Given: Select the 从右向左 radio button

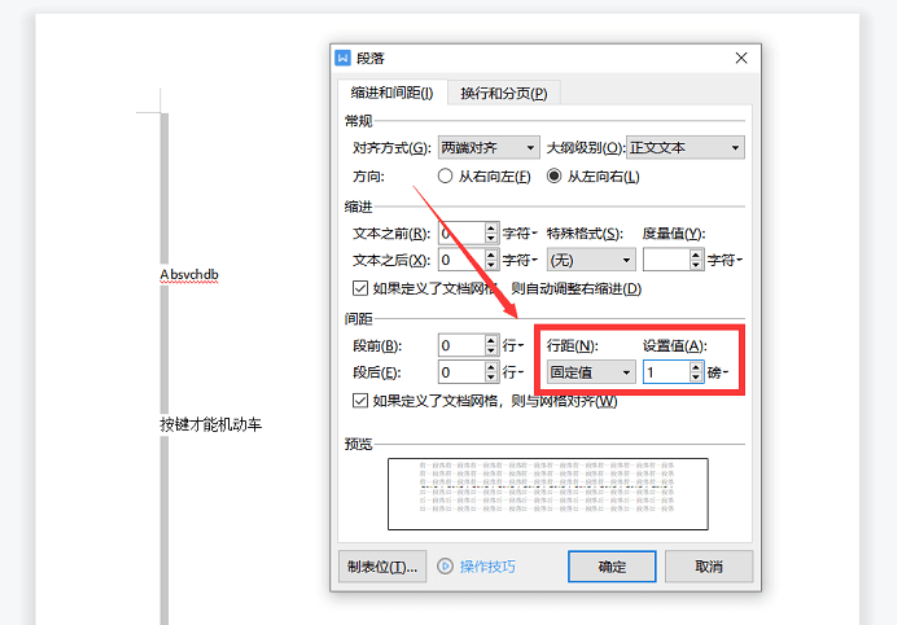Looking at the screenshot, I should [446, 176].
